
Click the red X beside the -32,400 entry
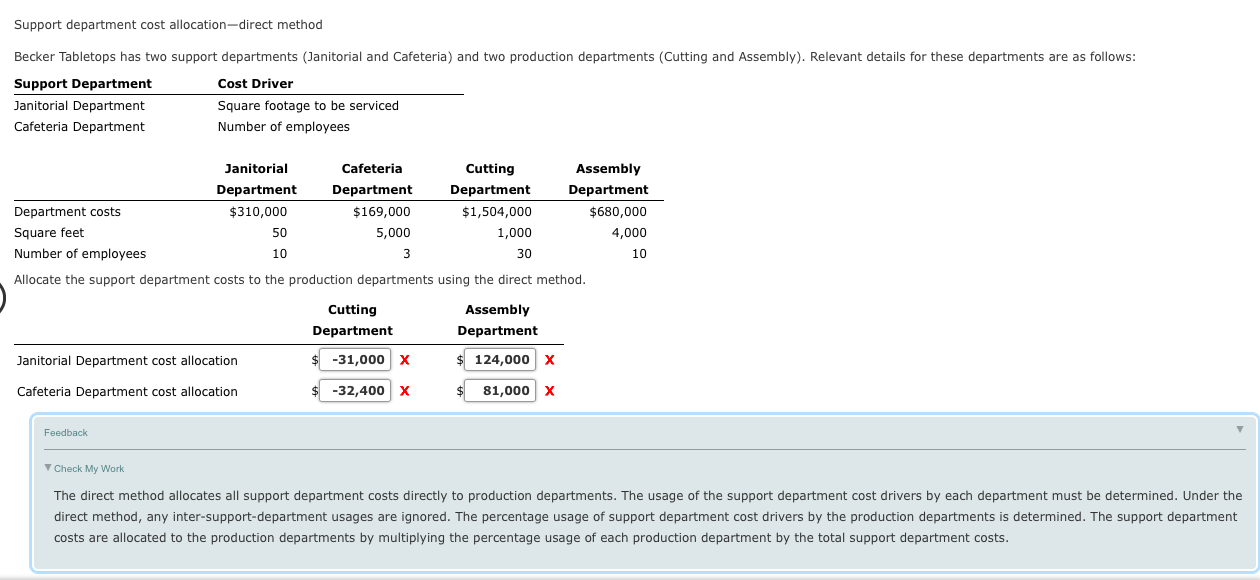(403, 390)
